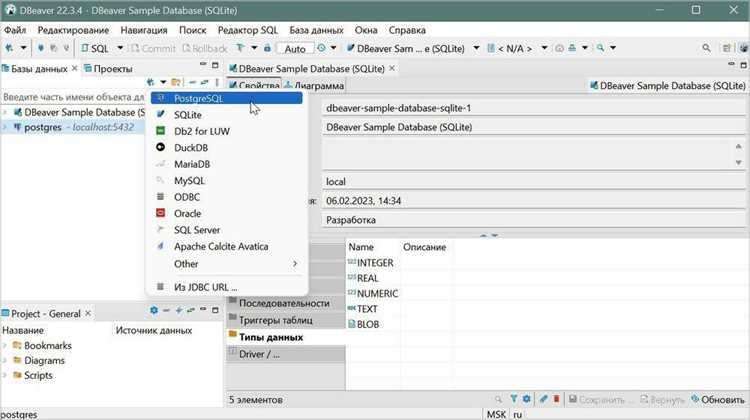Screen dimensions: 750x420
Task: Click the navigator object name filter field
Action: pos(73,97)
